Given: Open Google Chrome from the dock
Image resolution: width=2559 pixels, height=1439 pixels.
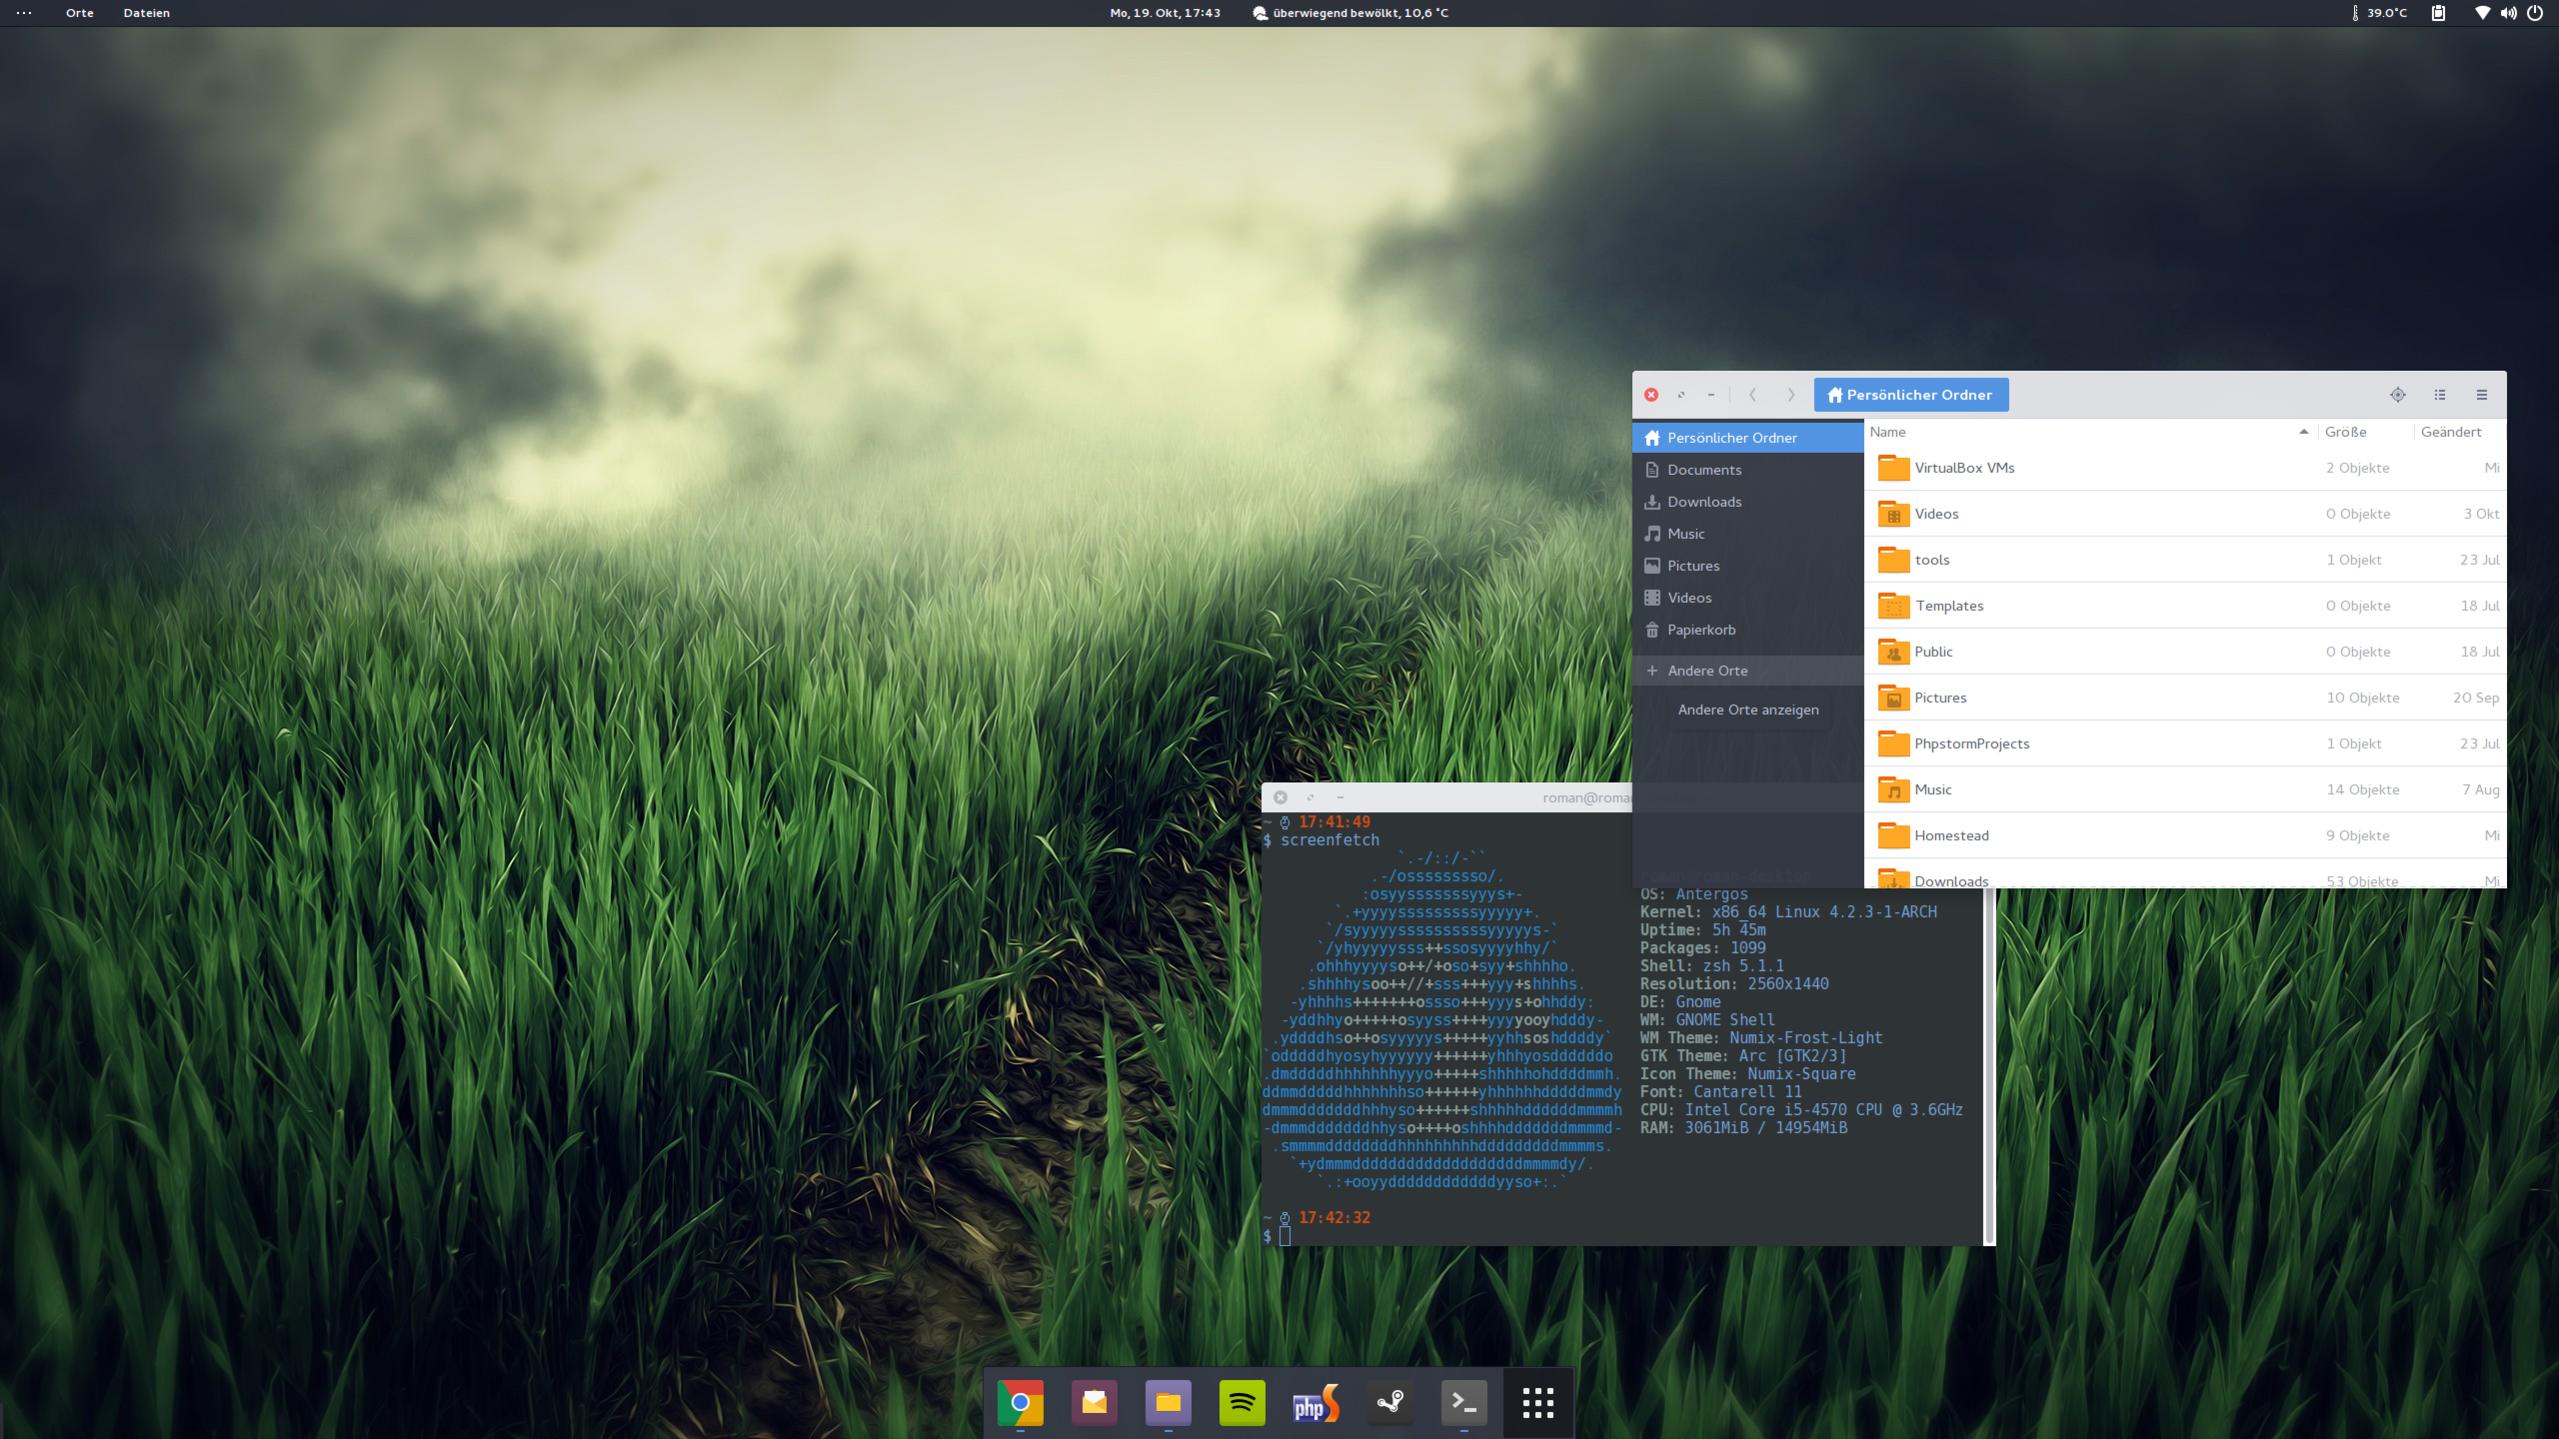Looking at the screenshot, I should [1020, 1403].
